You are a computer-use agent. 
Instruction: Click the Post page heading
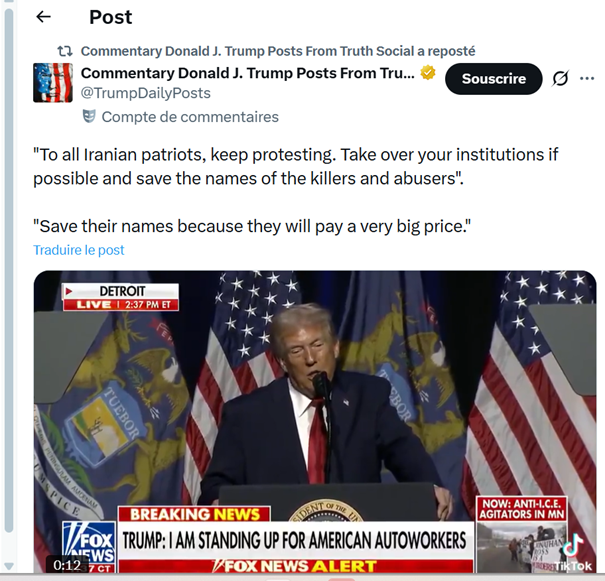(x=110, y=17)
